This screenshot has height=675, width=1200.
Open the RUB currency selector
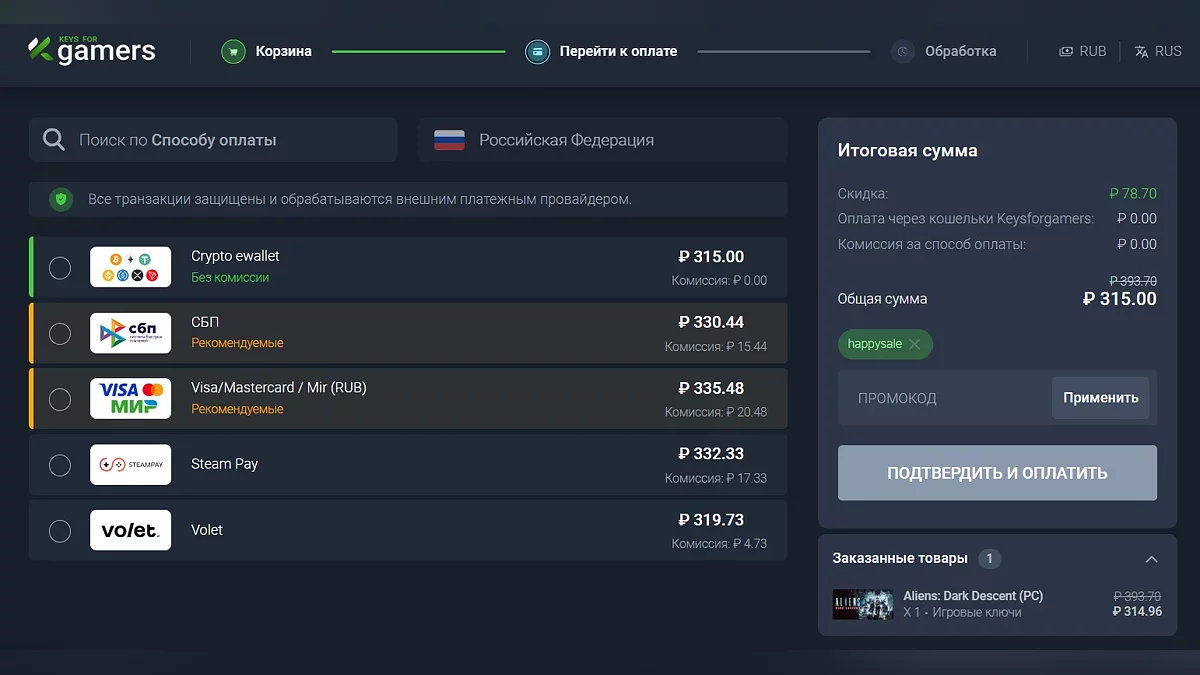pyautogui.click(x=1083, y=51)
